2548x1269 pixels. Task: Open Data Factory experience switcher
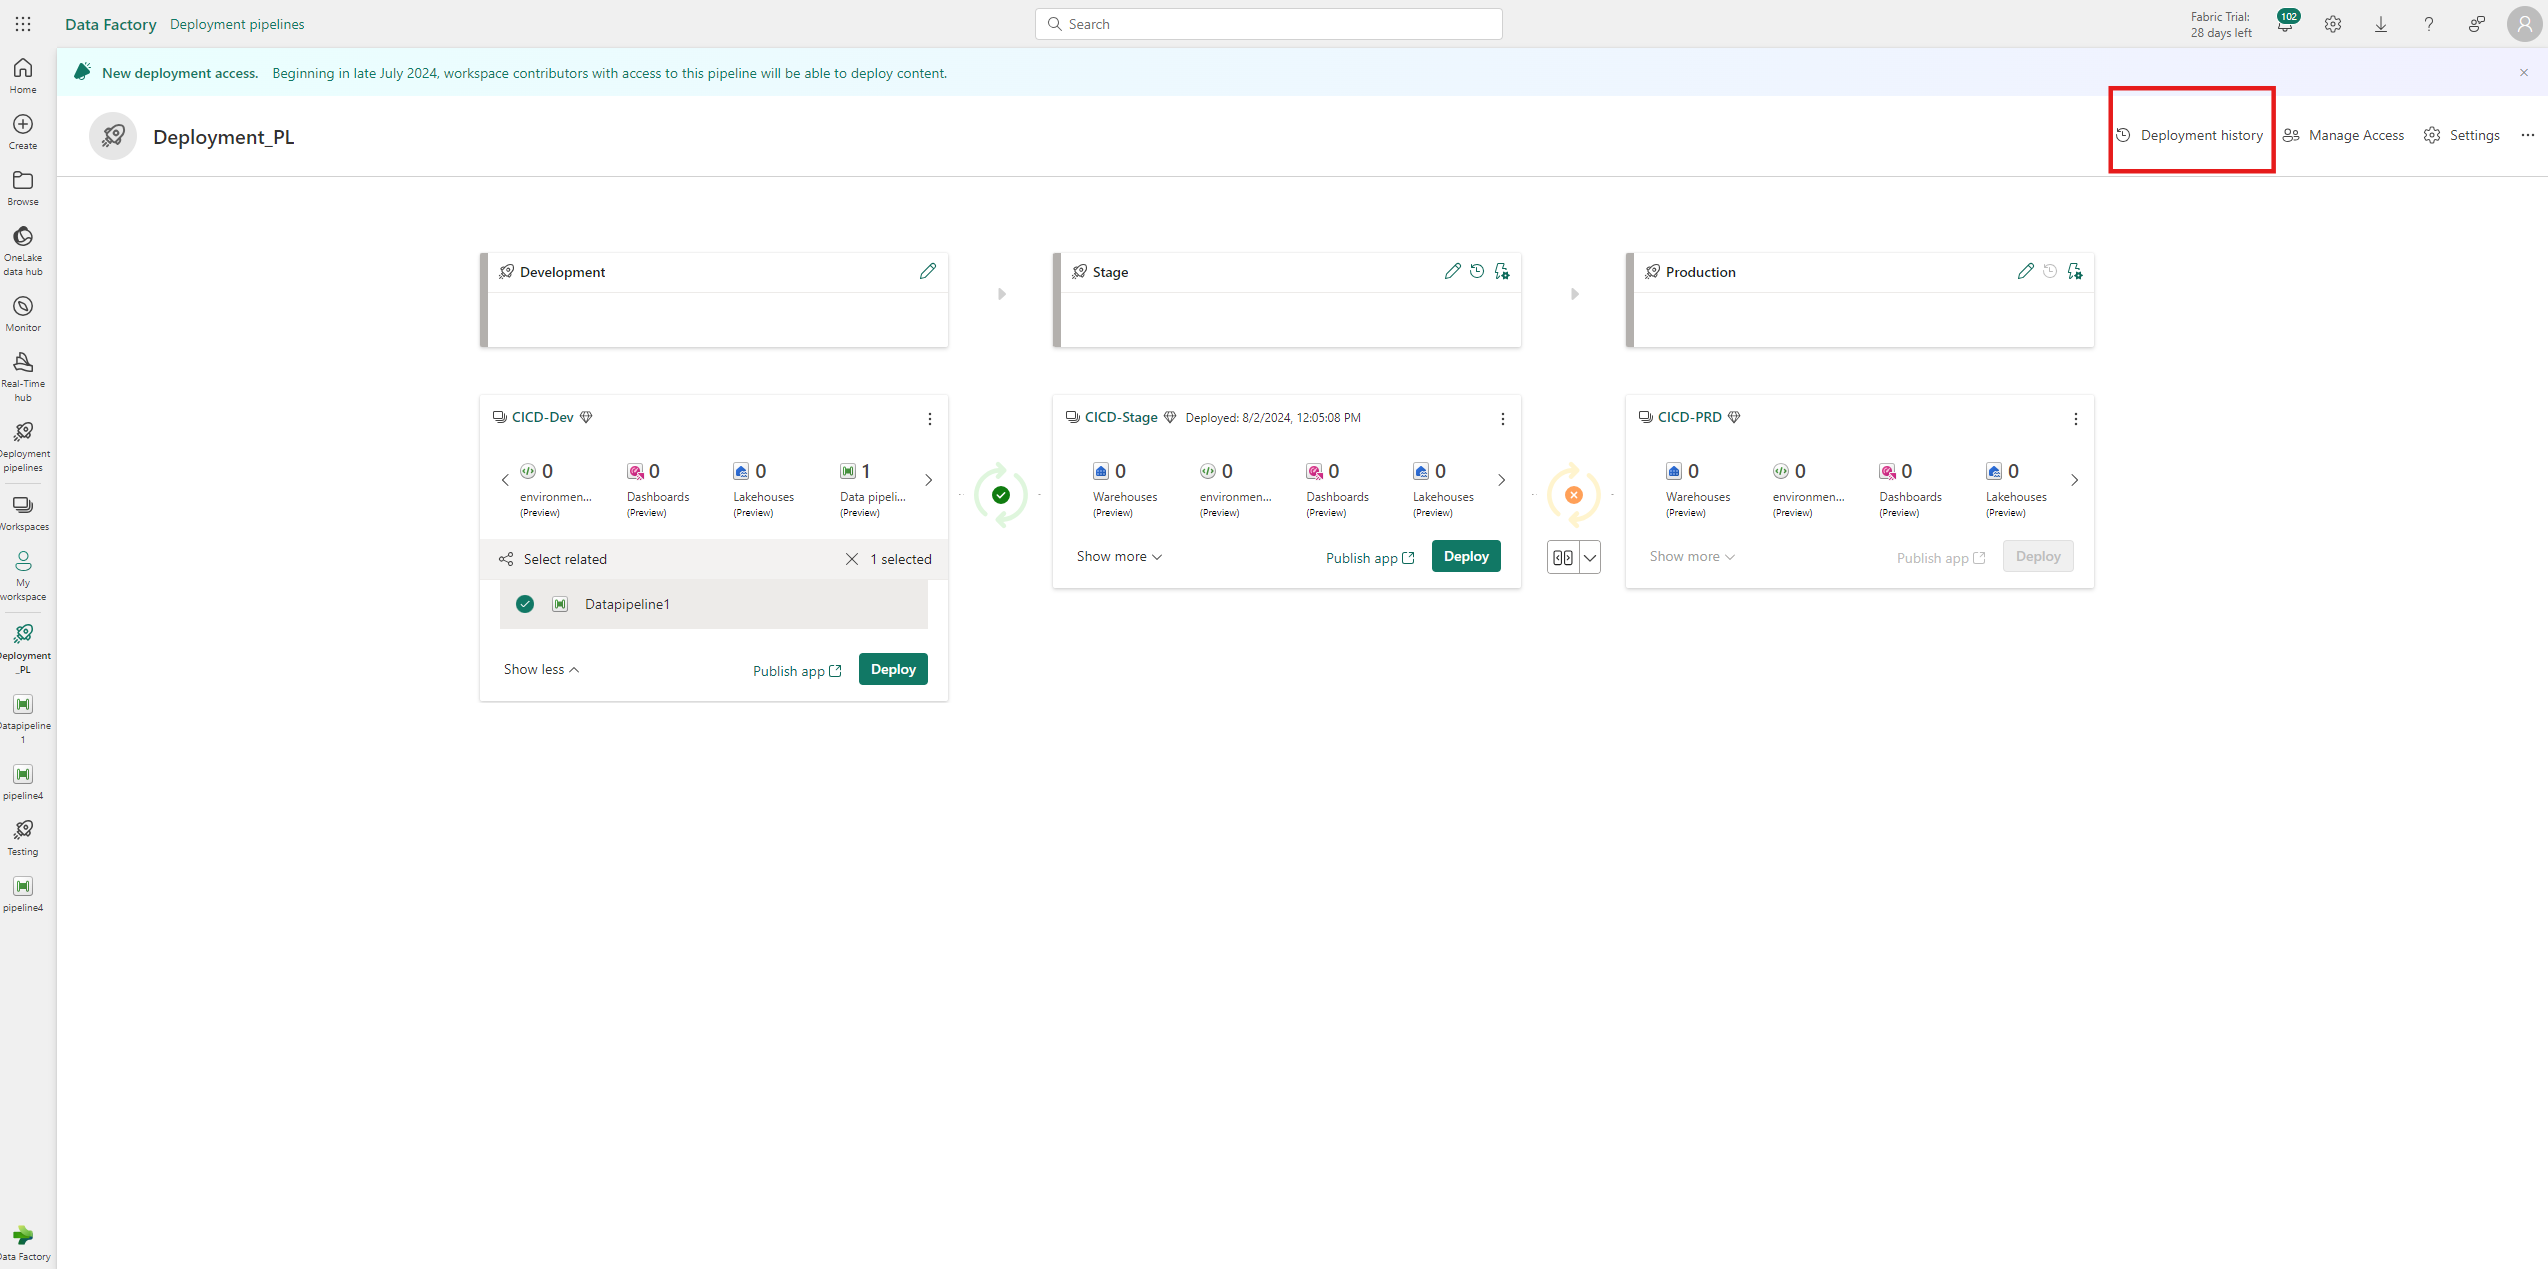click(23, 1243)
